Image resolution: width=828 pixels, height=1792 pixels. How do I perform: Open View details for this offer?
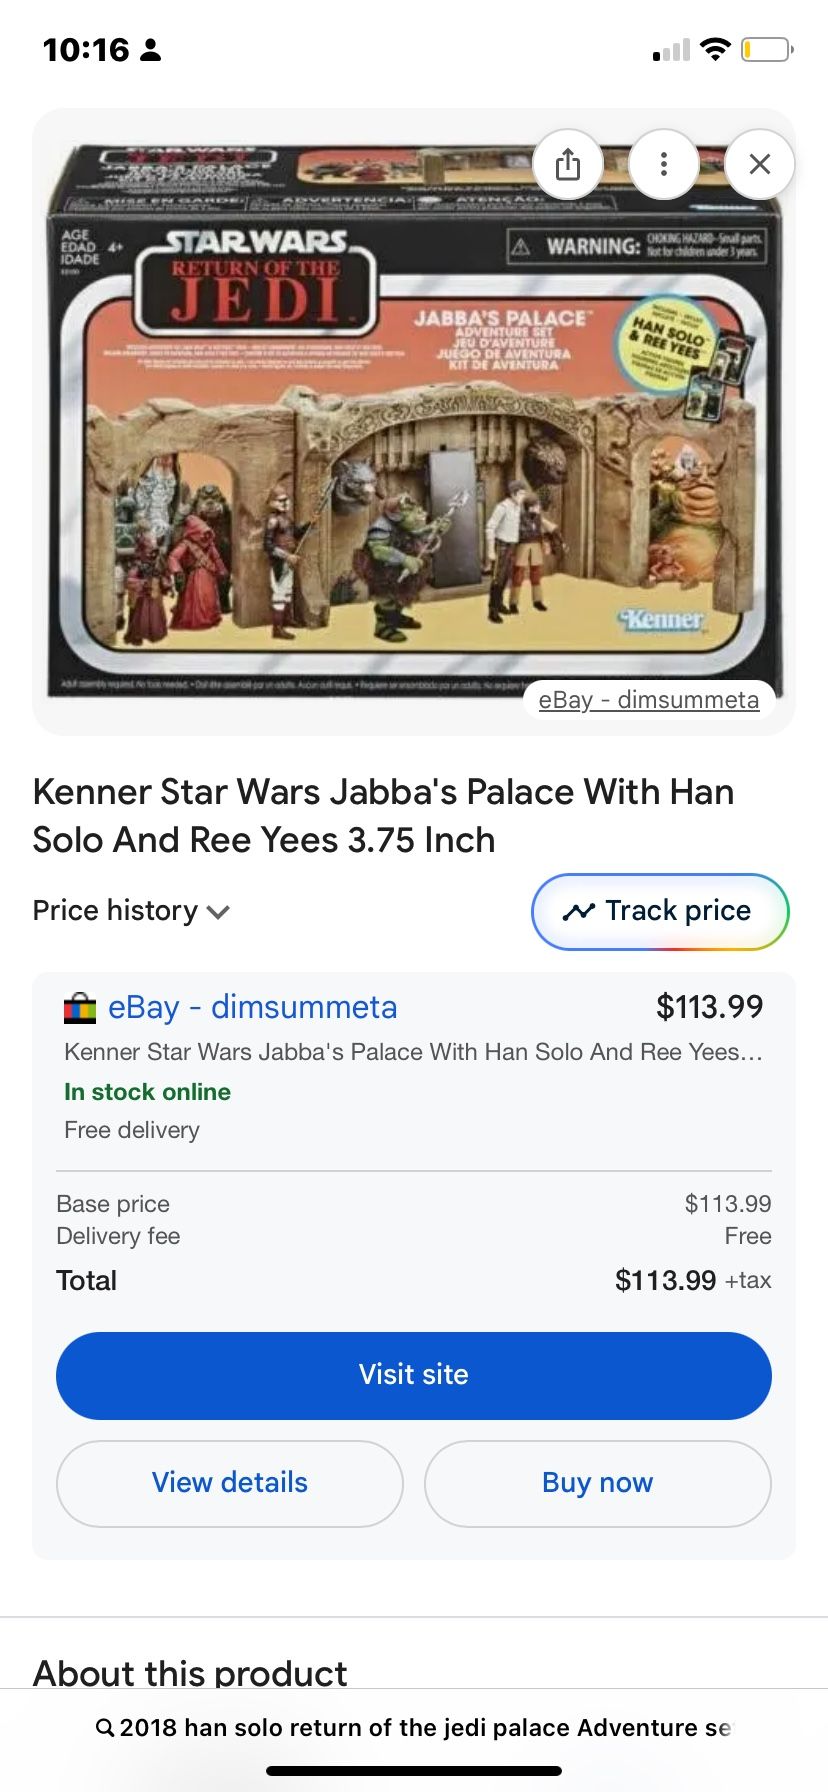click(230, 1483)
